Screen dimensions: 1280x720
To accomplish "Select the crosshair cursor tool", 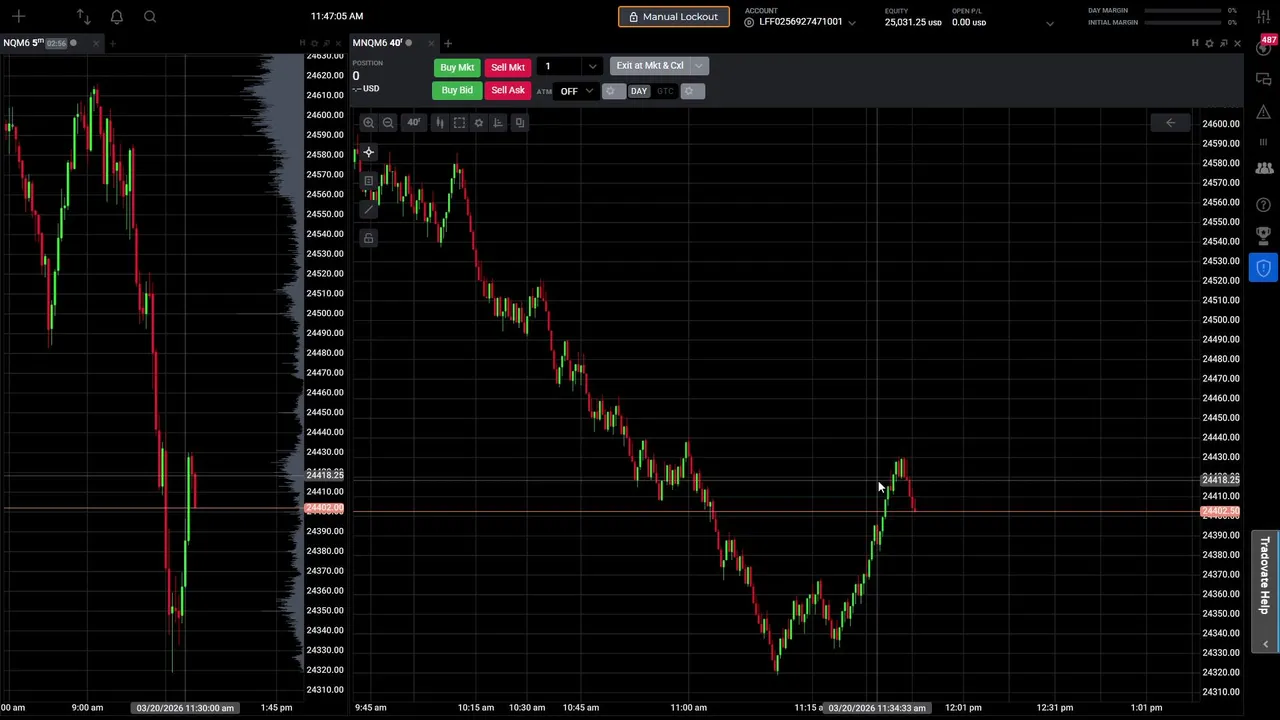I will click(x=368, y=153).
